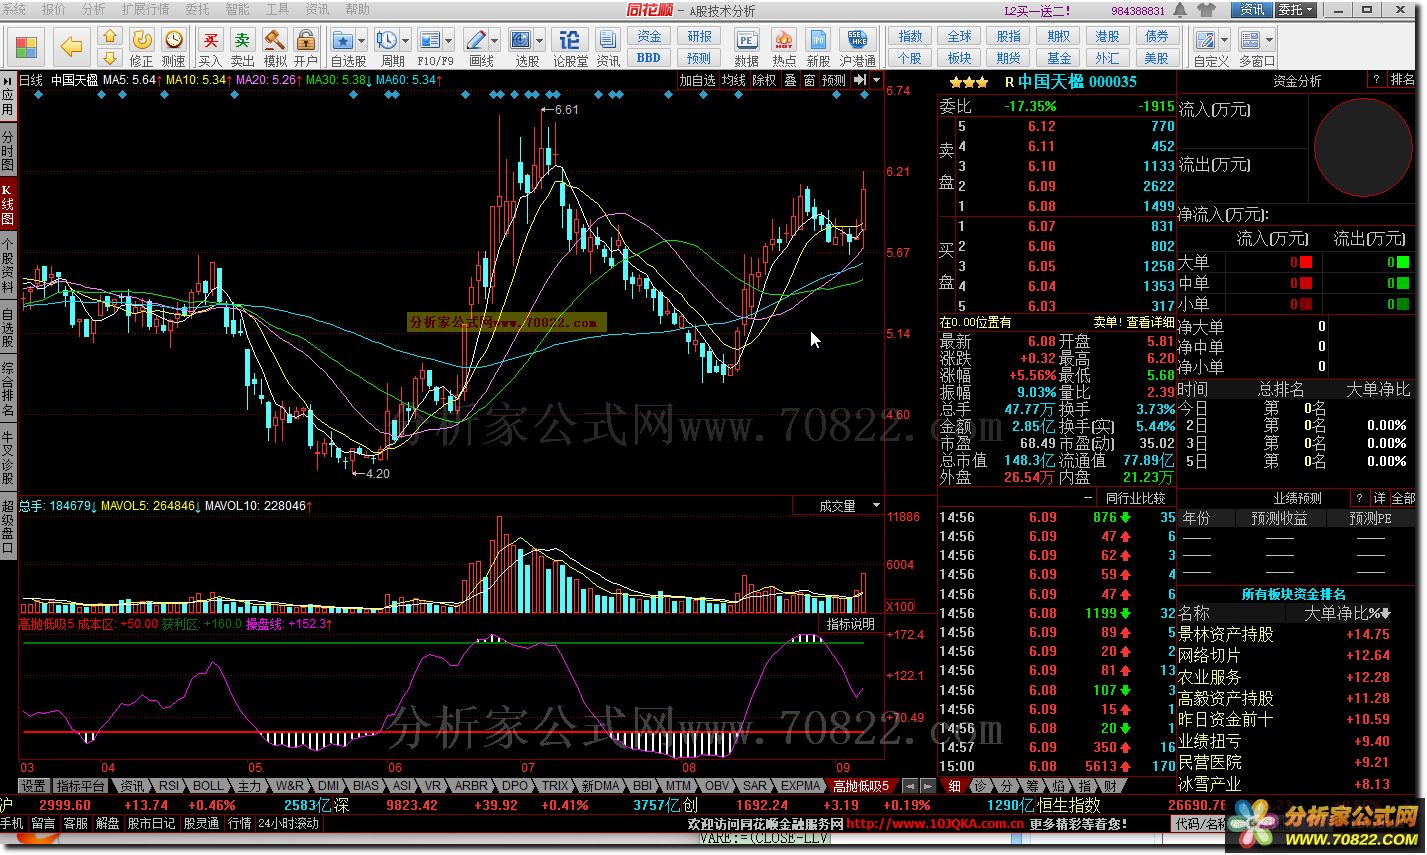Toggle 叠 overlay on chart
Screen dimensions: 1427x855
pos(790,80)
